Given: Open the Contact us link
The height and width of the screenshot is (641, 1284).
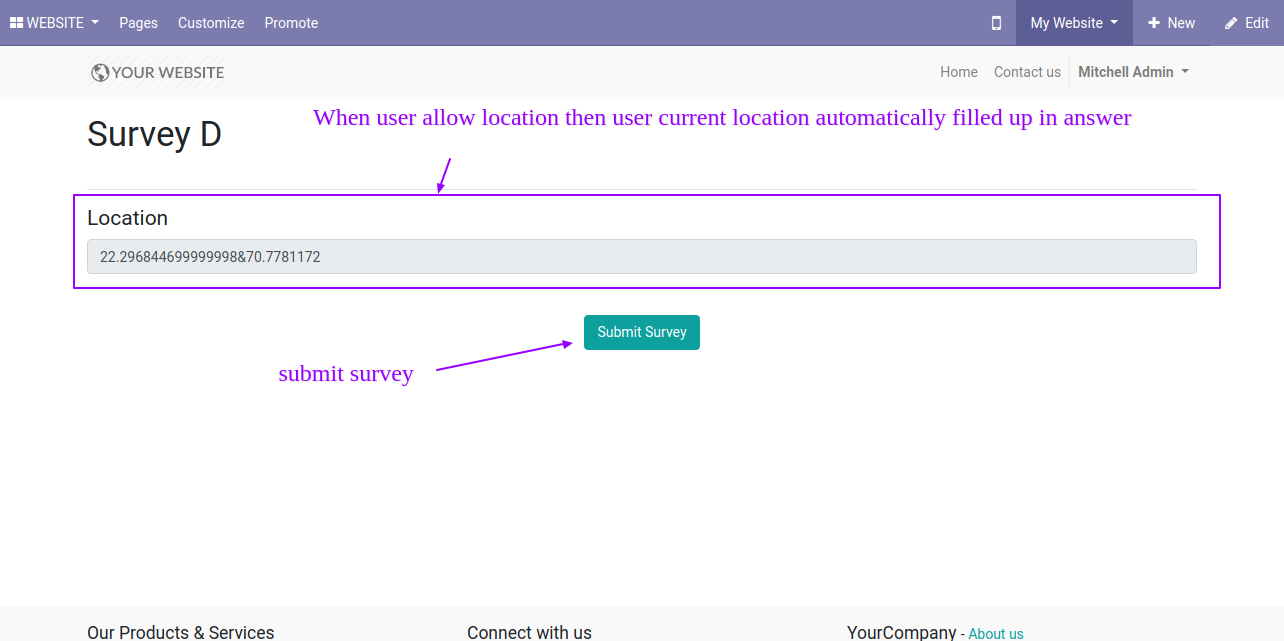Looking at the screenshot, I should [1027, 72].
